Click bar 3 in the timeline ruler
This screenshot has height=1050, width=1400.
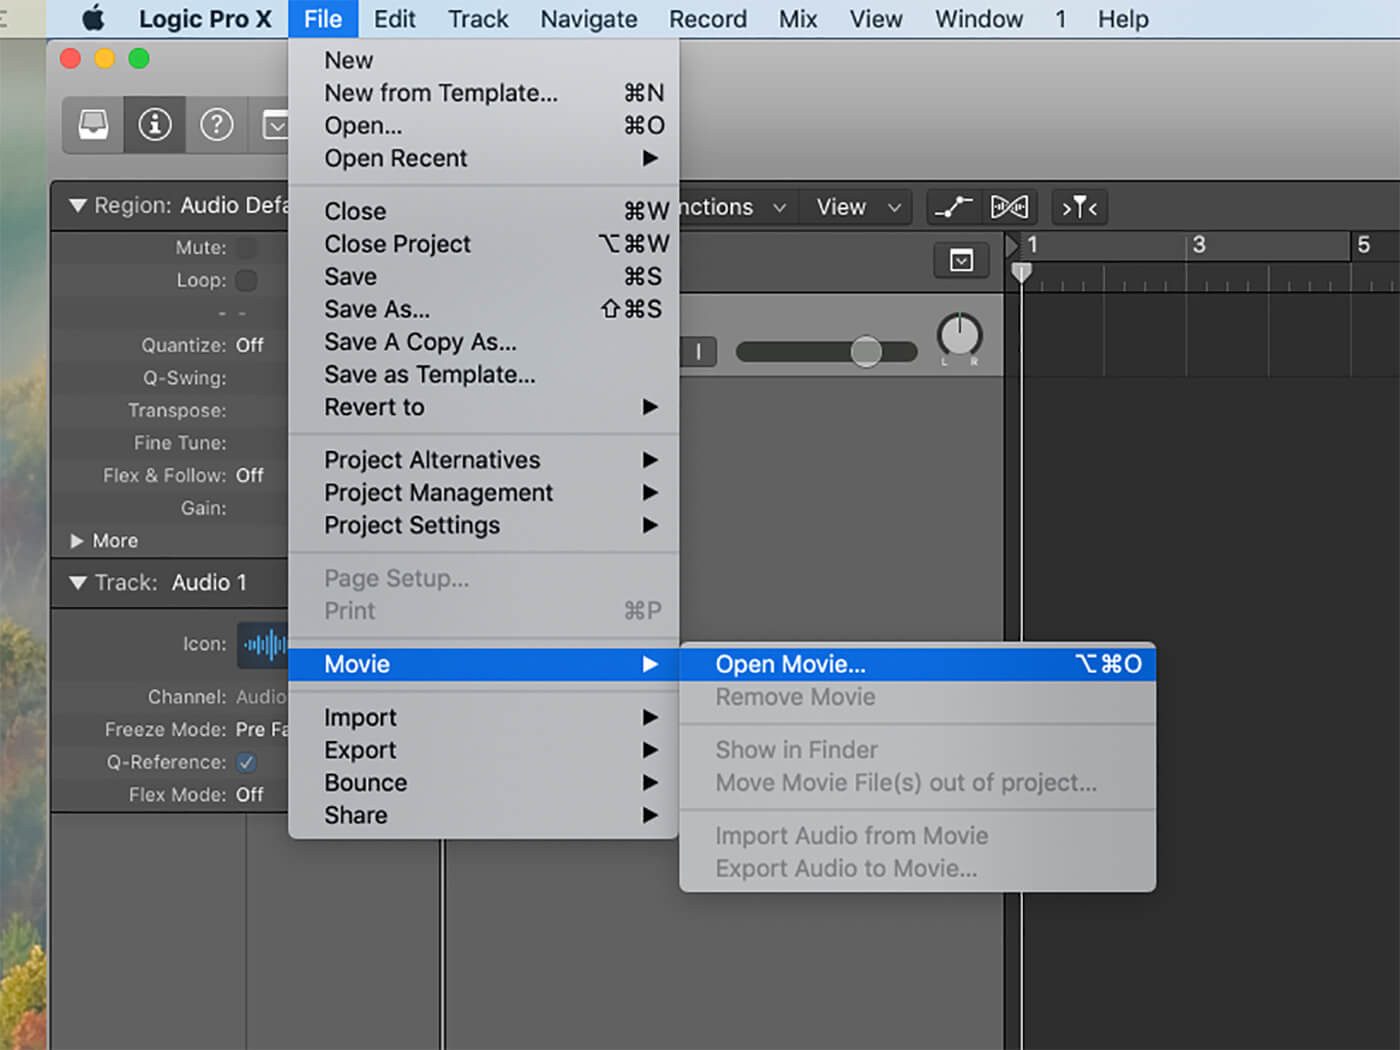pos(1199,245)
